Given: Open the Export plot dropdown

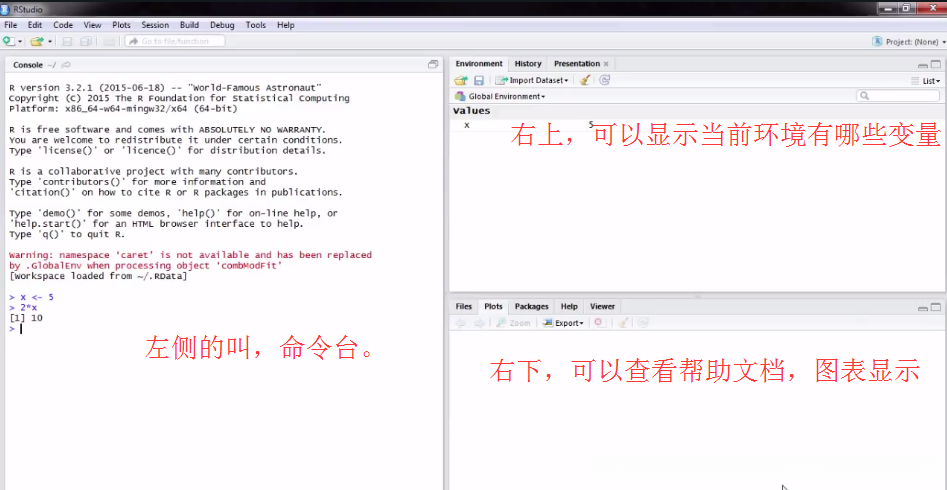Looking at the screenshot, I should pos(563,323).
